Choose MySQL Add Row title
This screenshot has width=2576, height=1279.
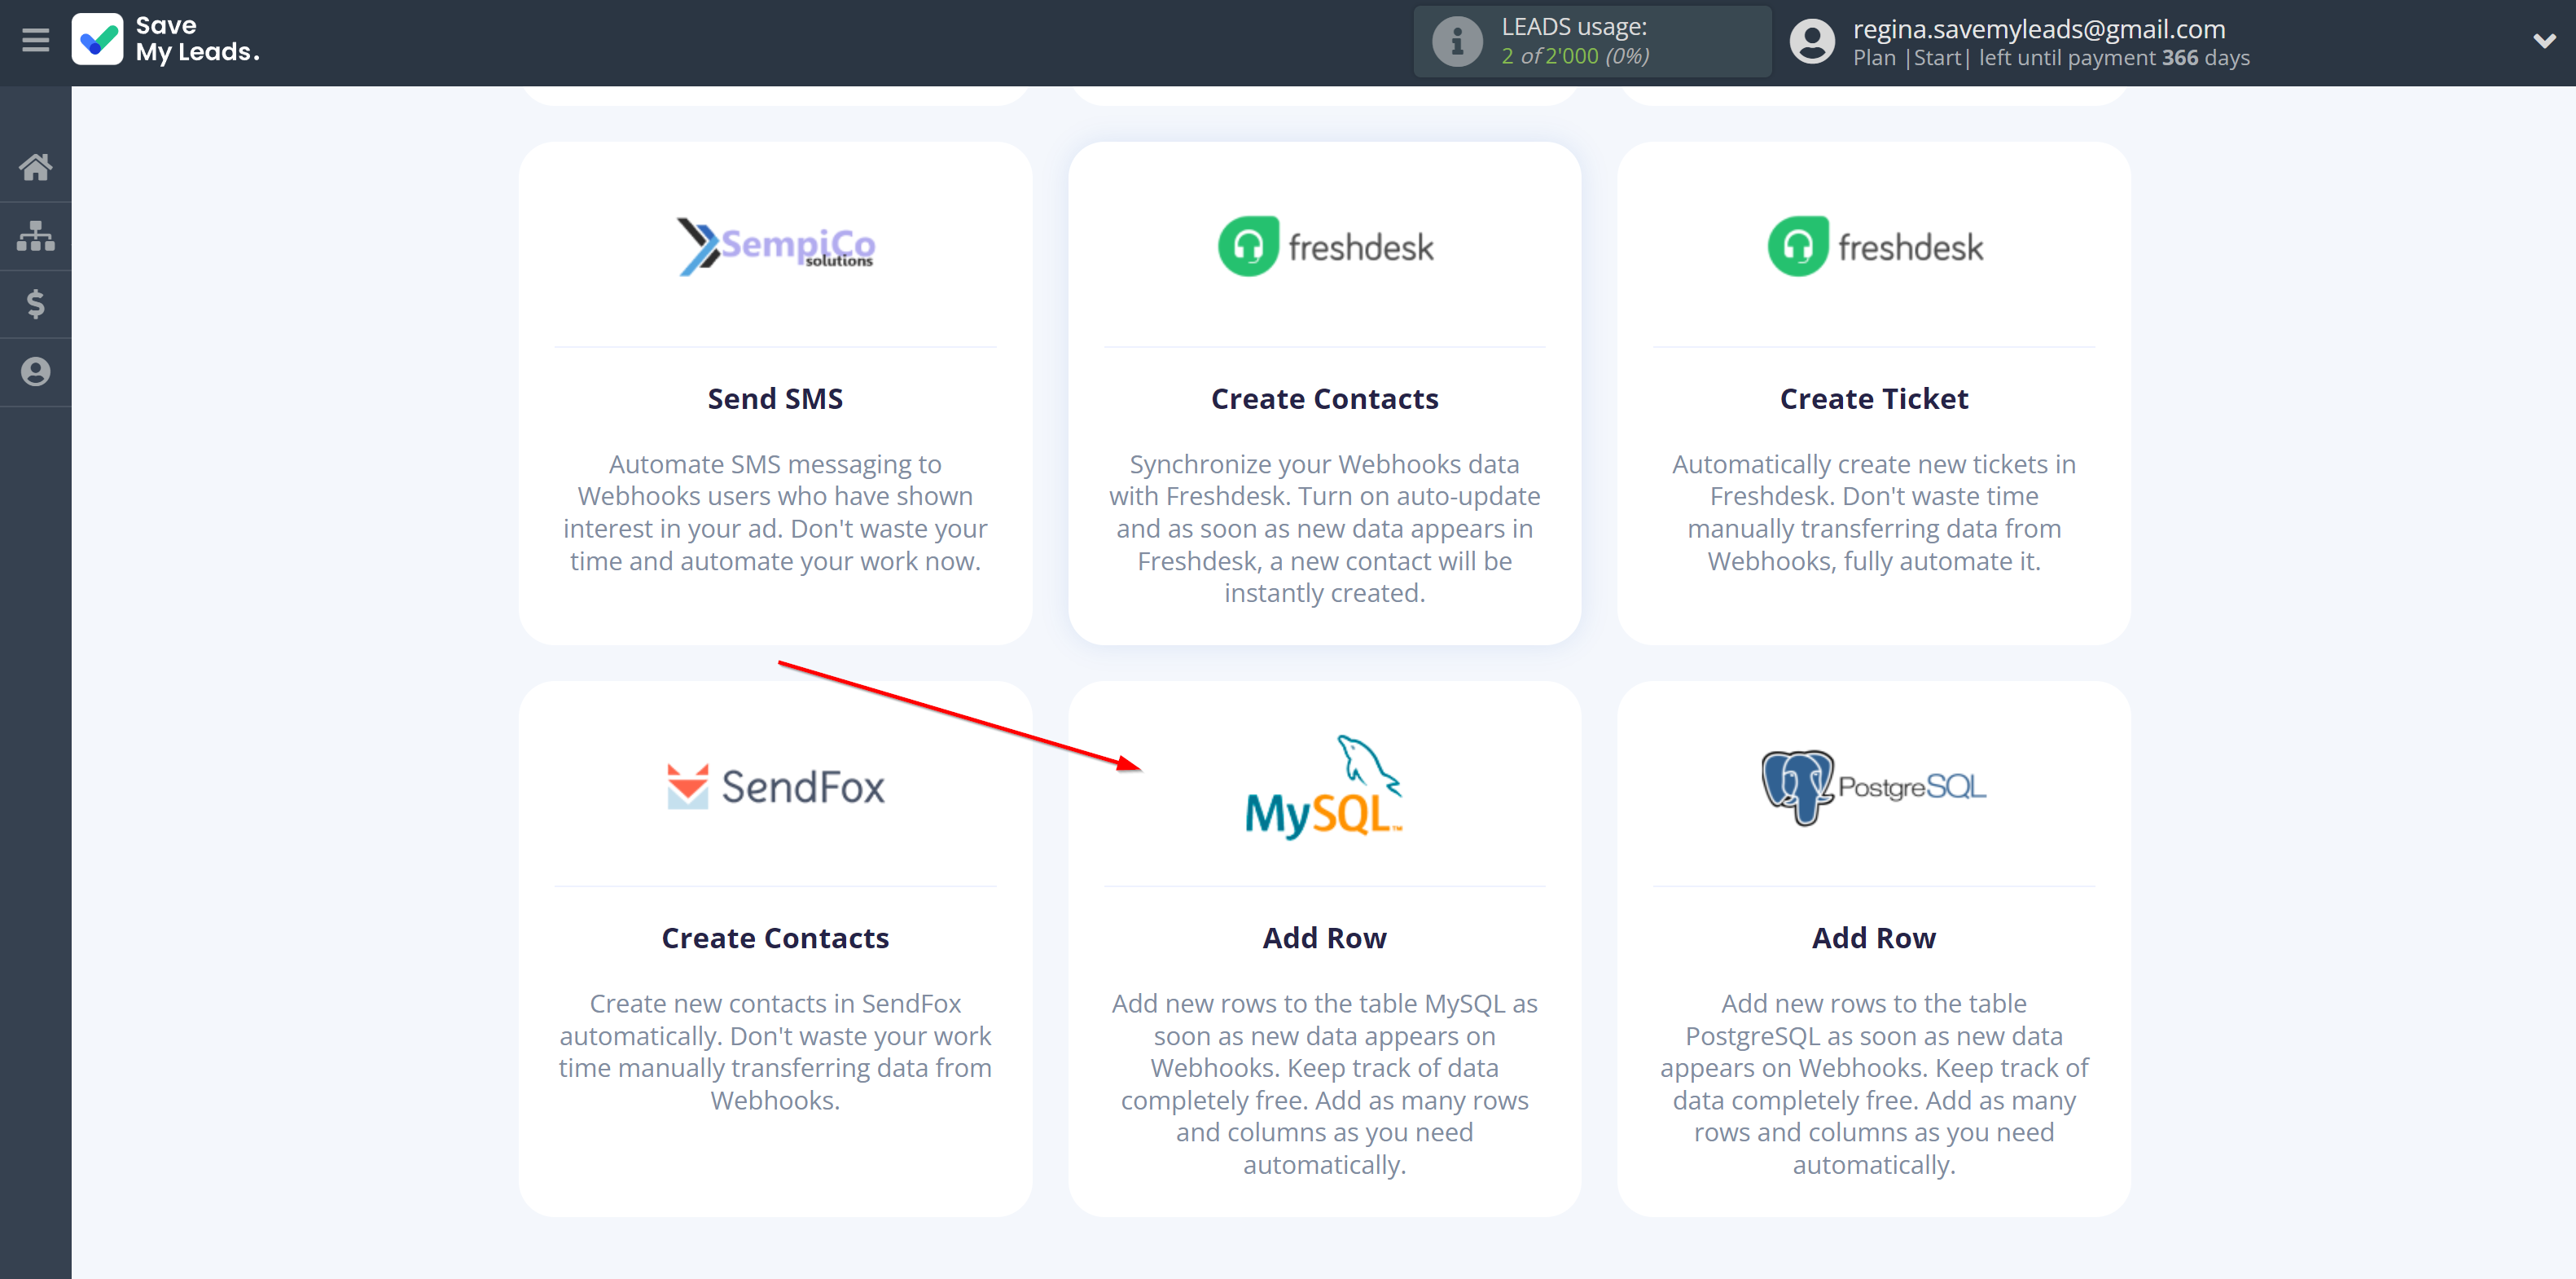pos(1324,938)
